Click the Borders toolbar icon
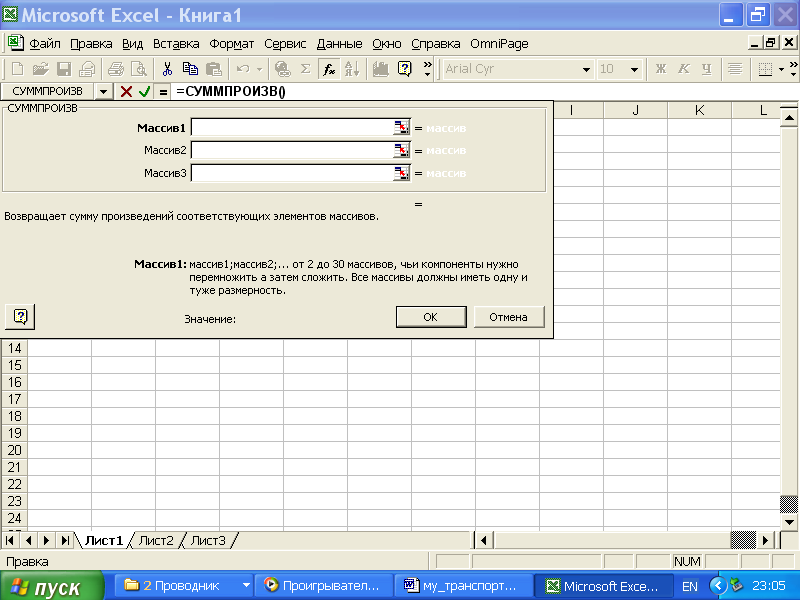This screenshot has width=800, height=600. [765, 69]
